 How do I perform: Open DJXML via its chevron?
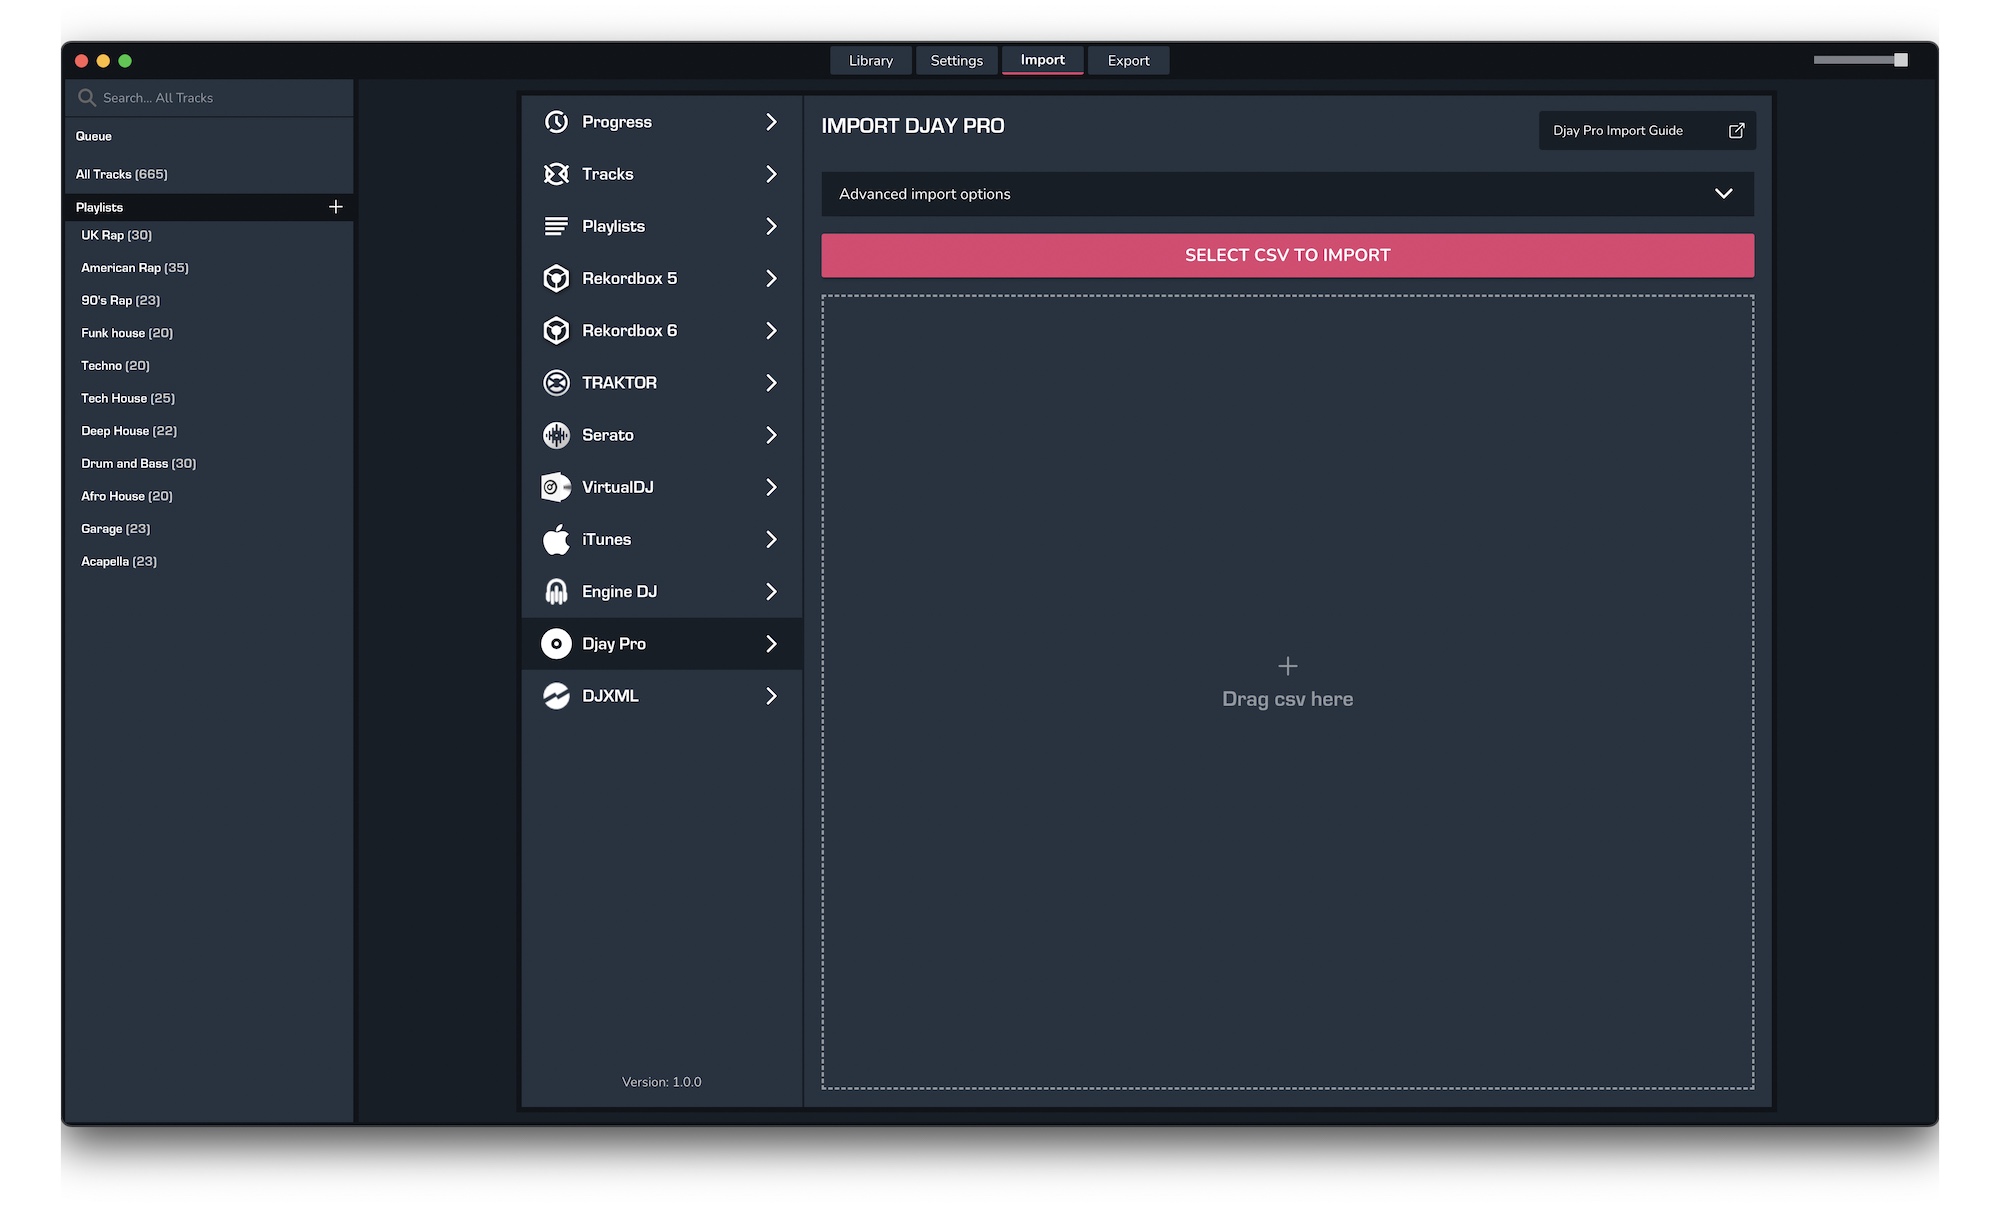coord(771,696)
